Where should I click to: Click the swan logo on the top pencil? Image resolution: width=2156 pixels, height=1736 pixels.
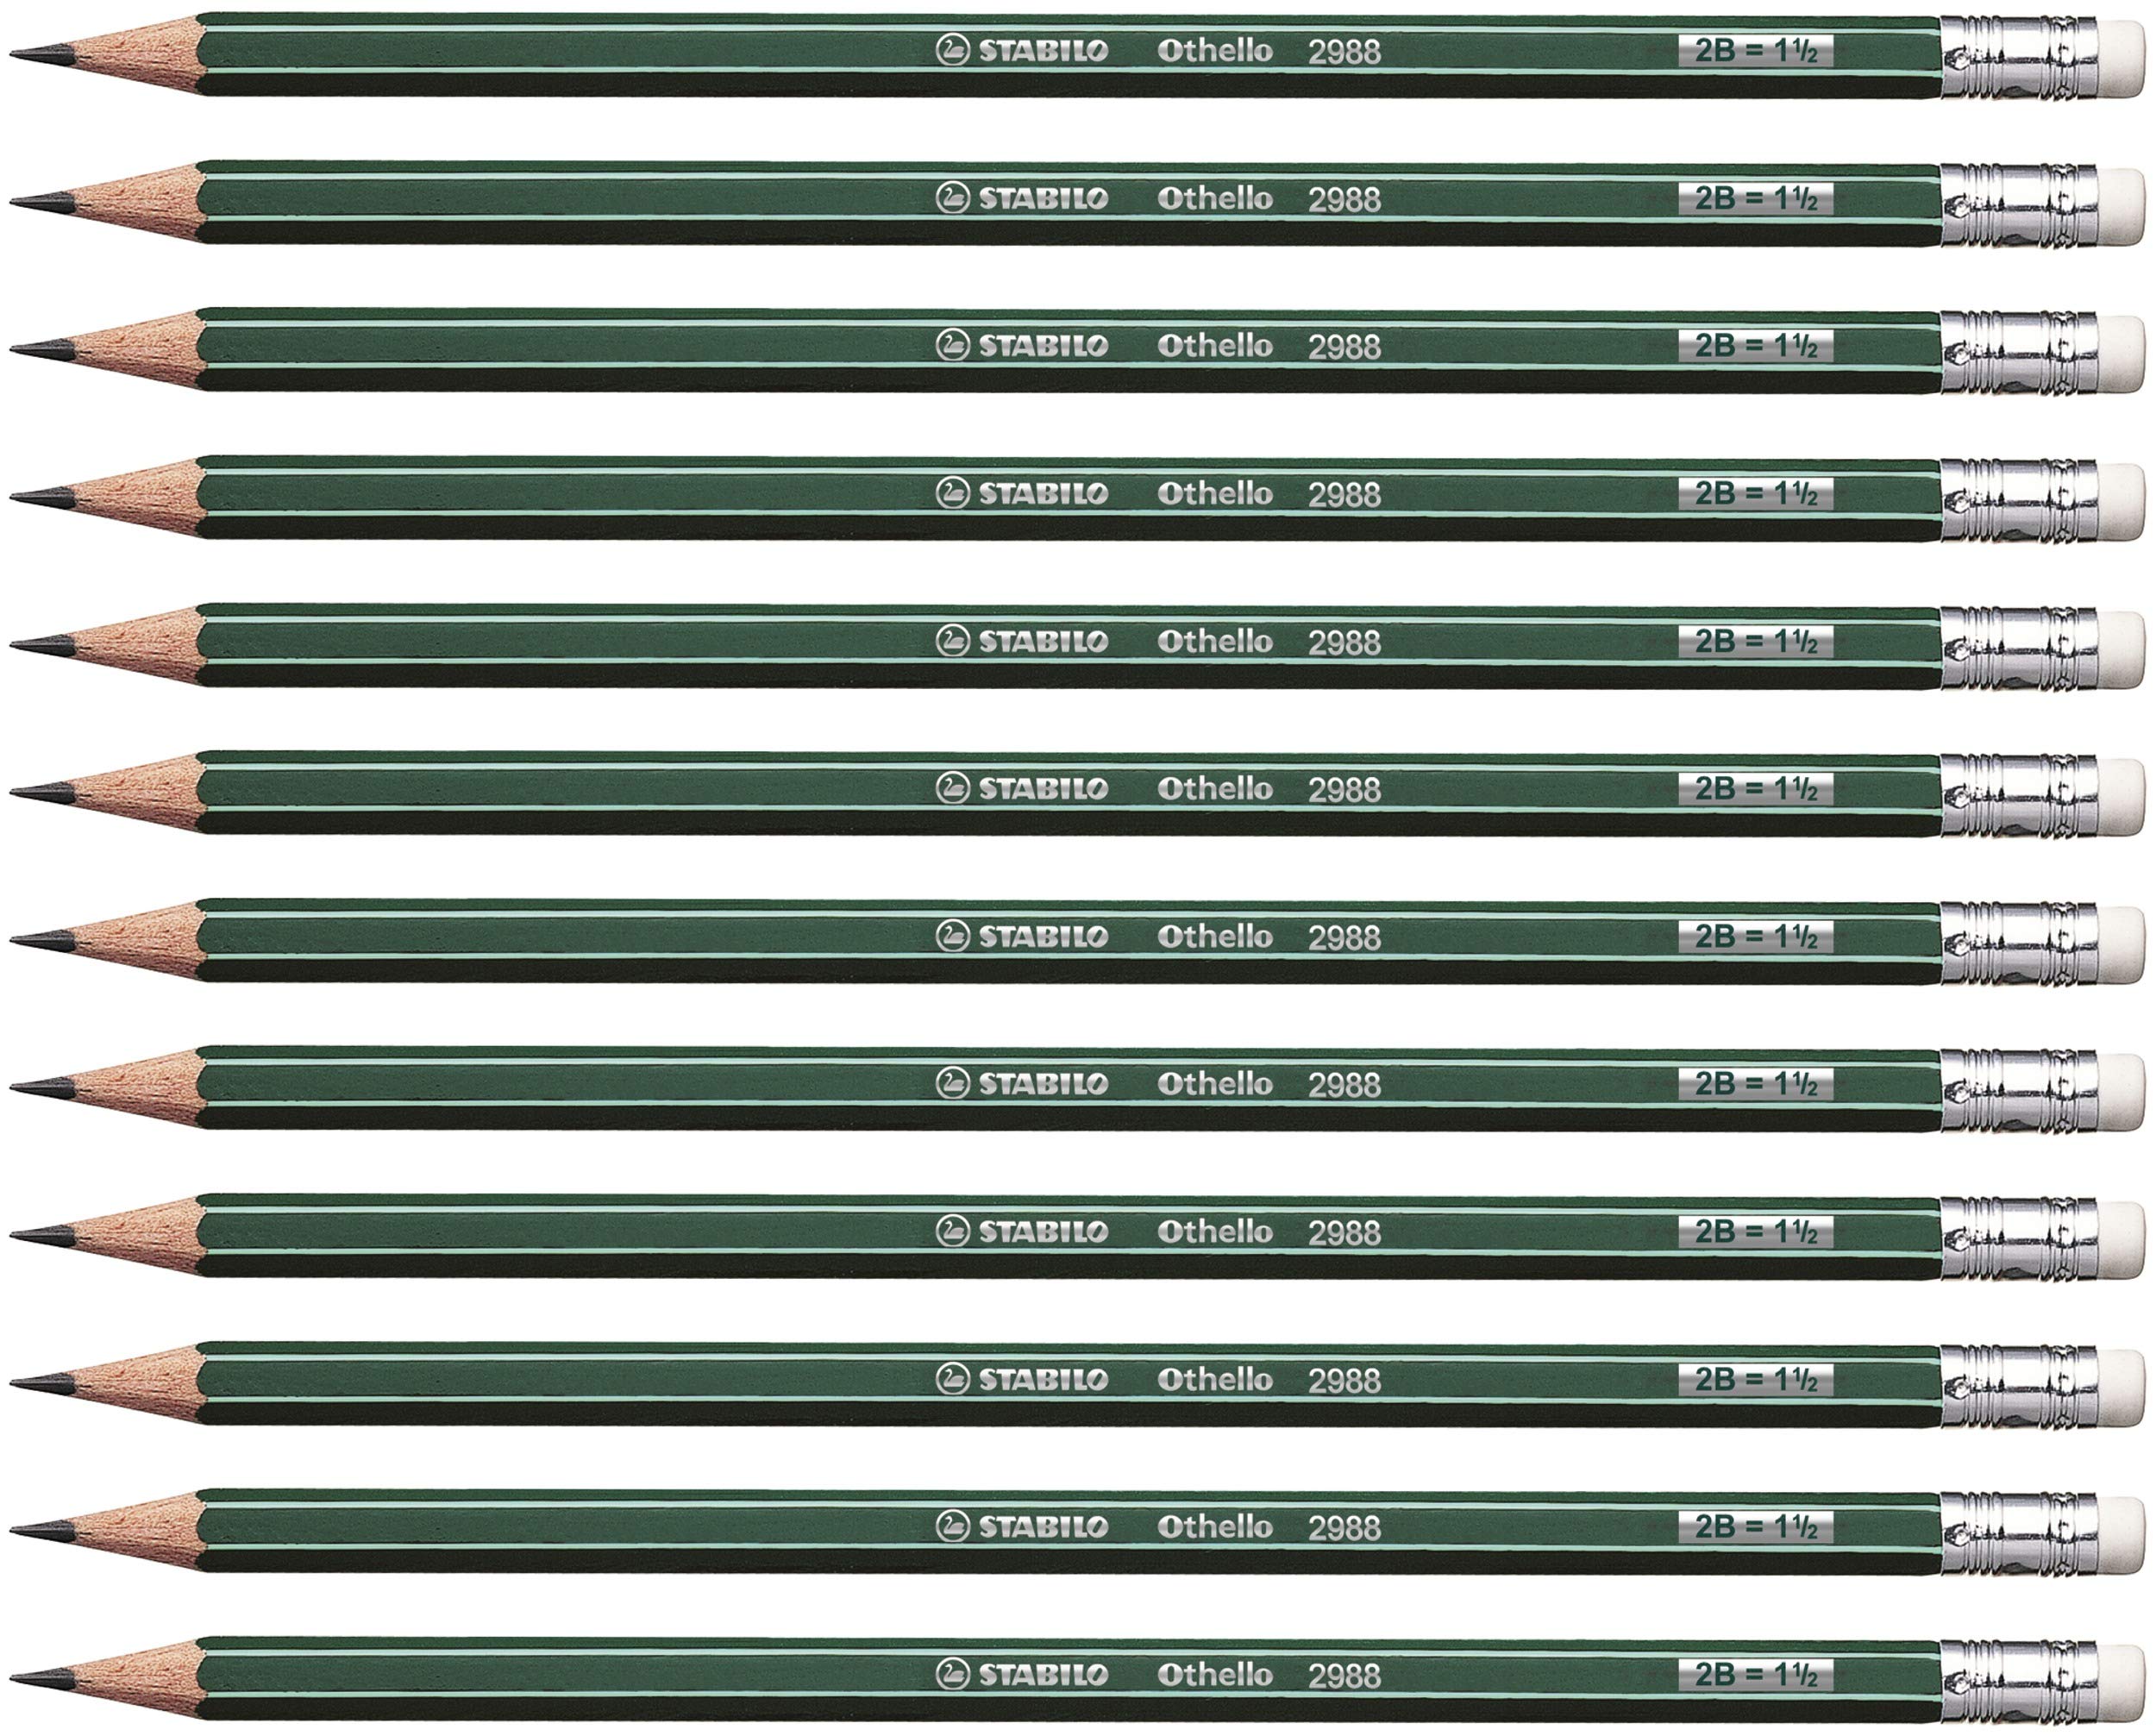pos(952,50)
